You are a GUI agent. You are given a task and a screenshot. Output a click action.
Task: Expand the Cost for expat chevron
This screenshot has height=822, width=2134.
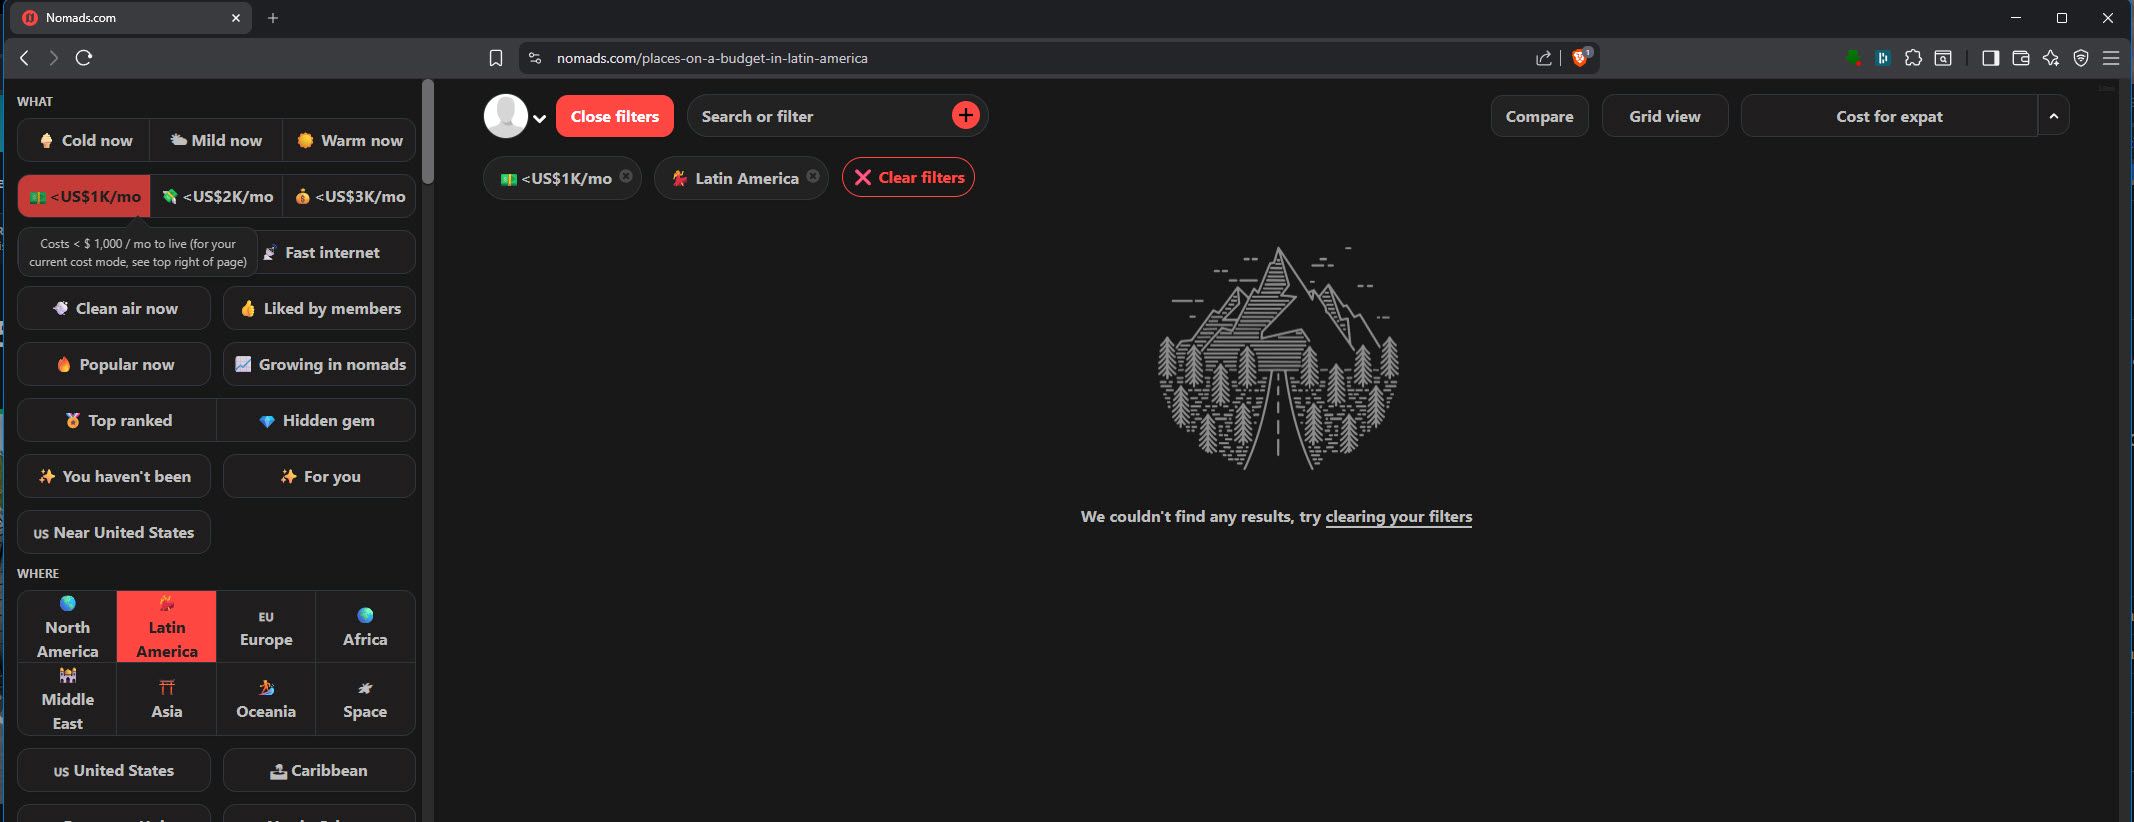(2053, 116)
